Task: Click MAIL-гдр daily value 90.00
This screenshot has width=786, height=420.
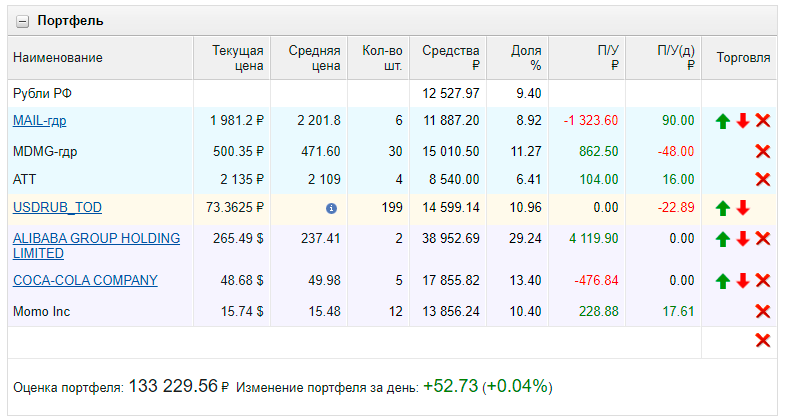Action: (678, 121)
